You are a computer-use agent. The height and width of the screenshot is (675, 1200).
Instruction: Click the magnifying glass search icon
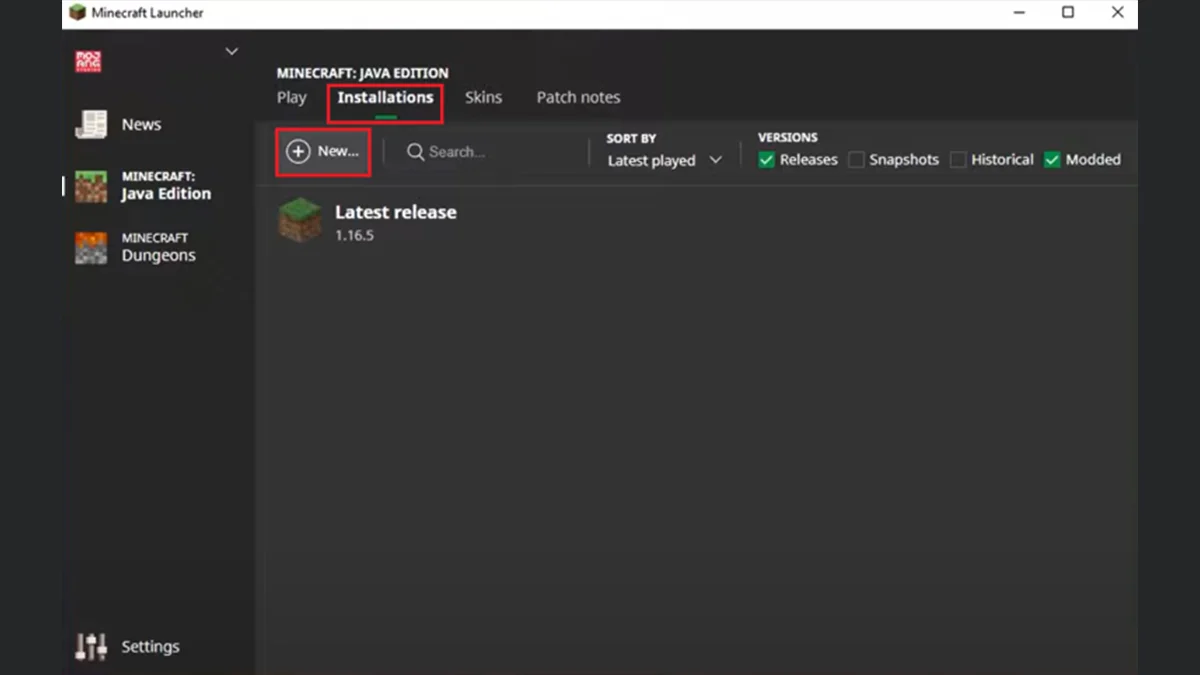(416, 152)
